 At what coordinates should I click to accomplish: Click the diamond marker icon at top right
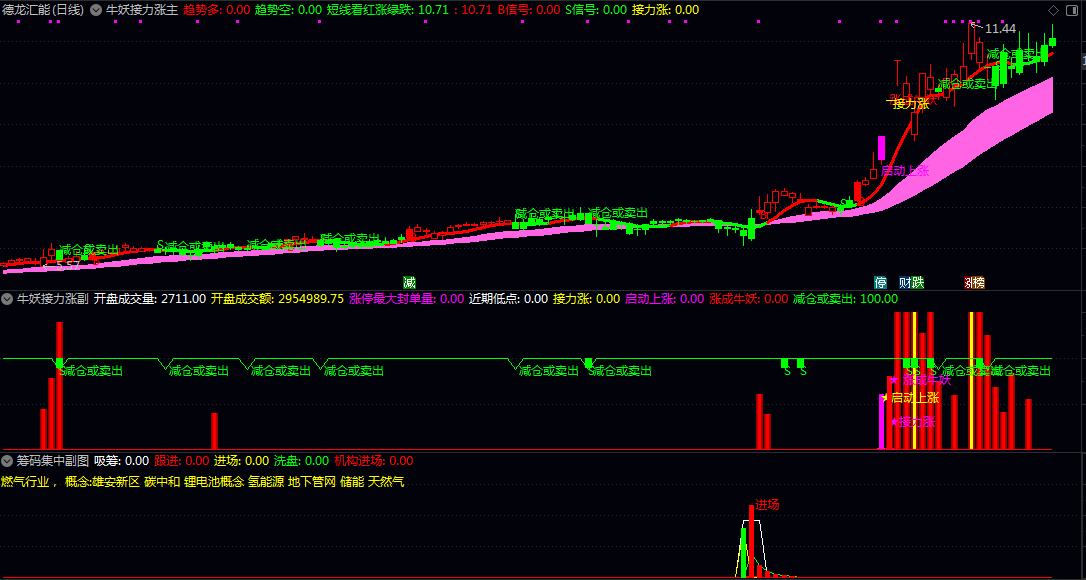click(1053, 10)
